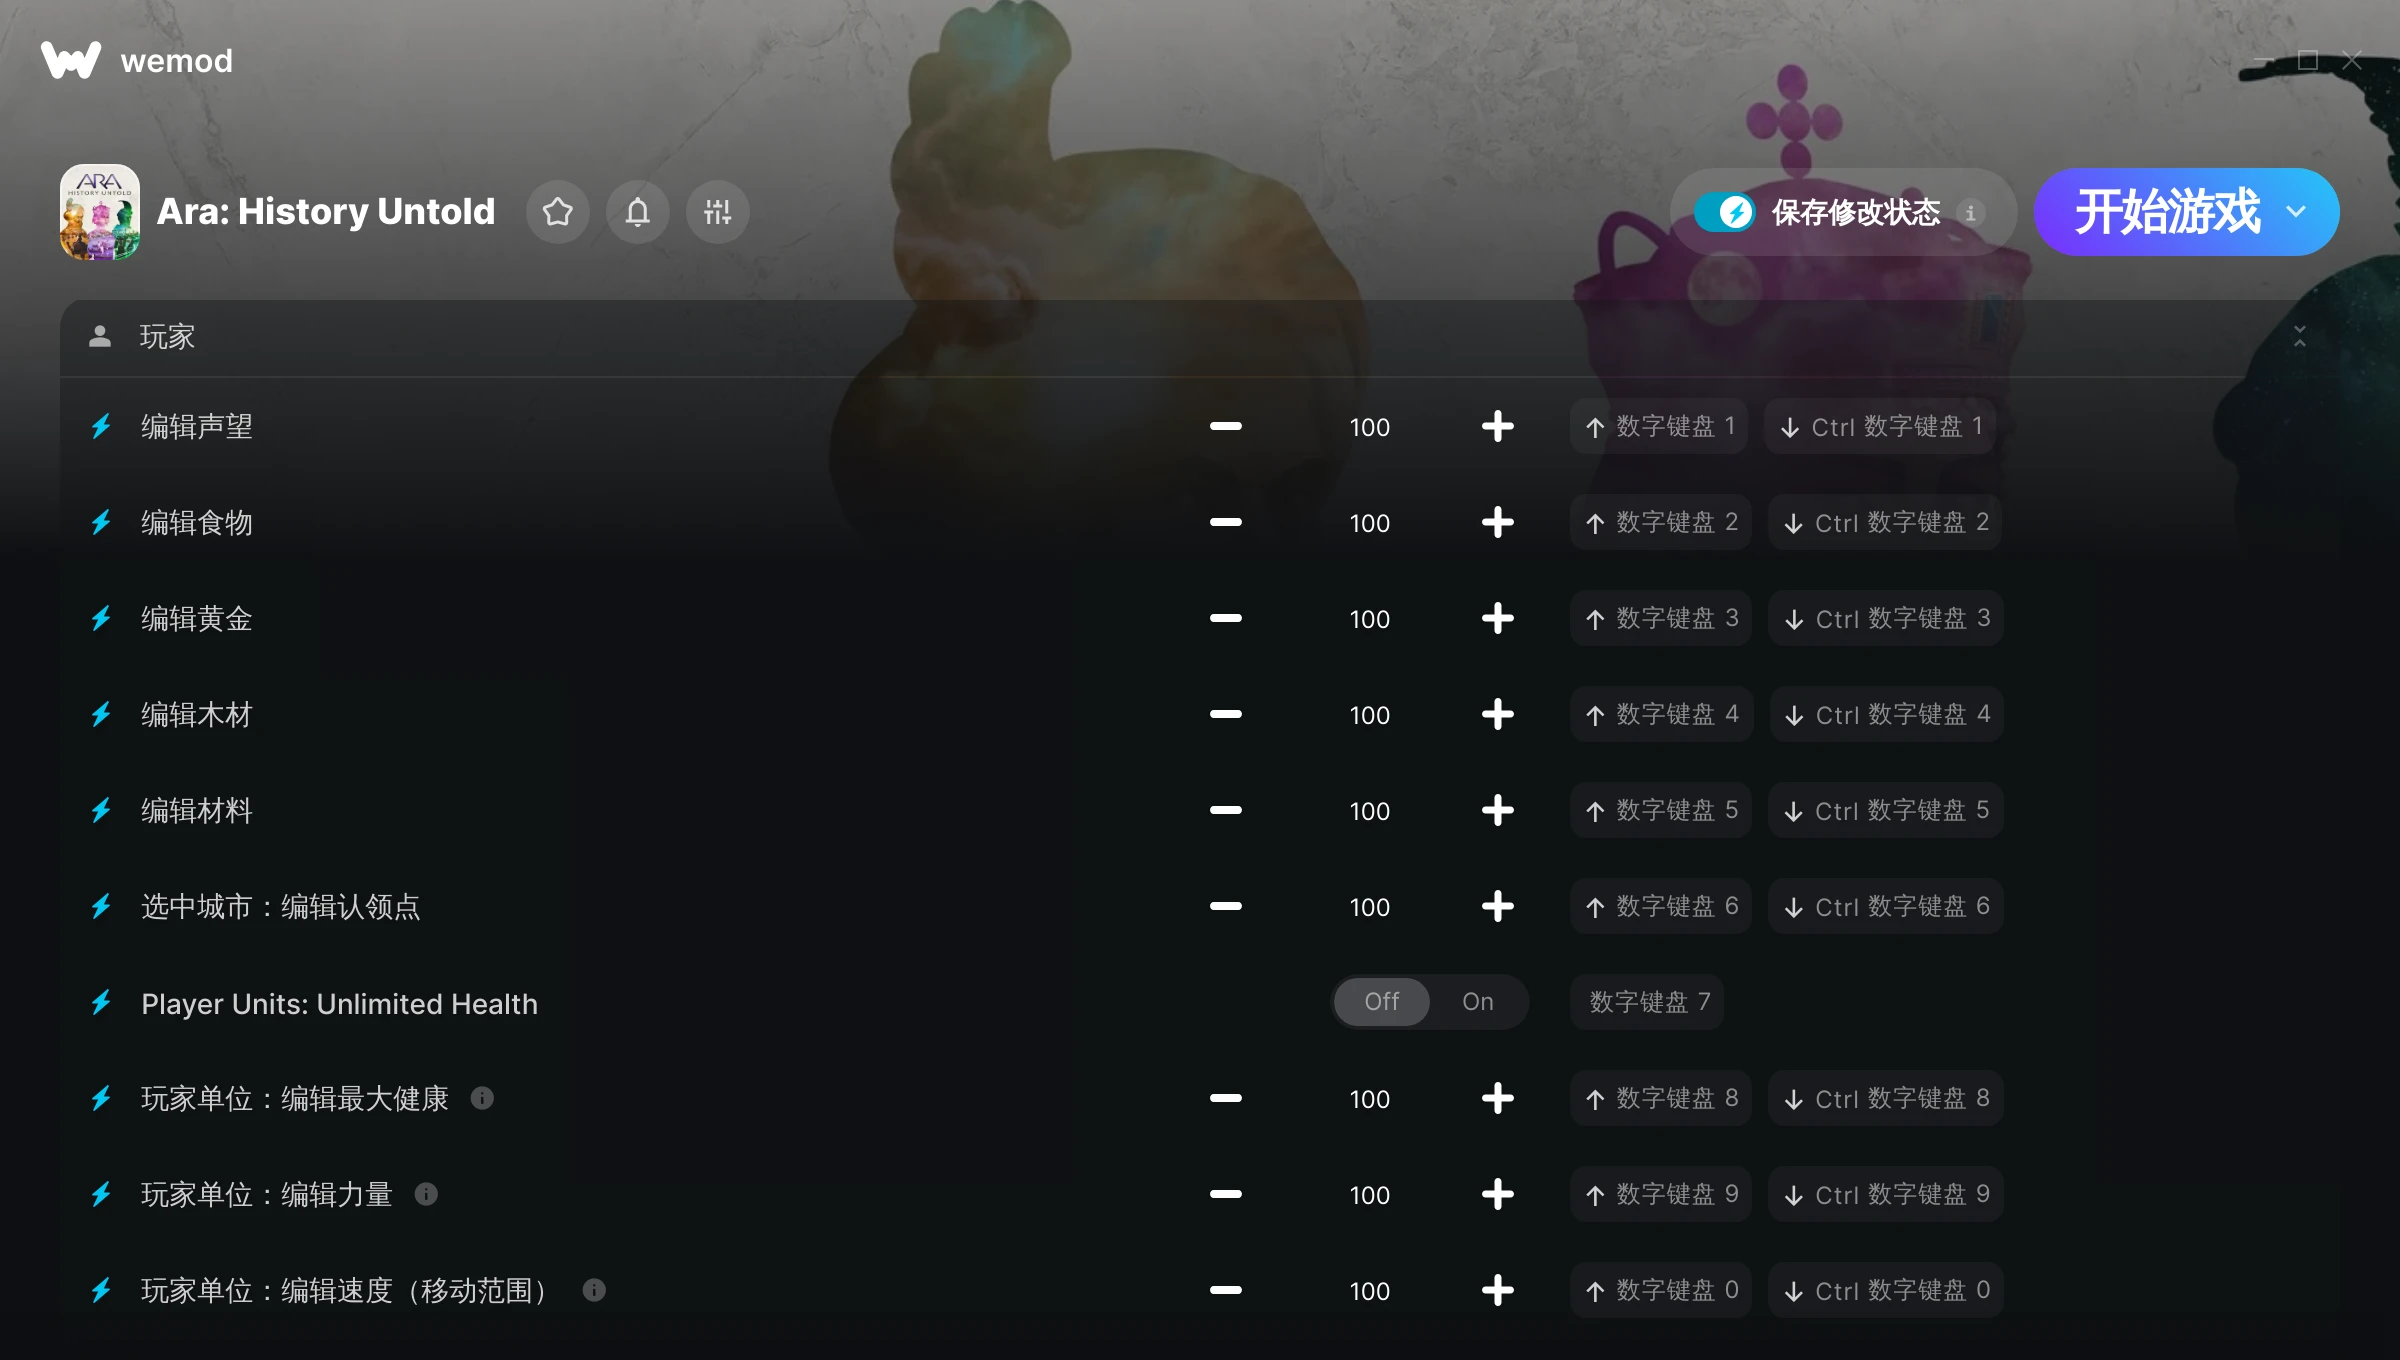Click the info icon beside 保存修改状态
This screenshot has height=1360, width=2400.
pyautogui.click(x=1971, y=213)
